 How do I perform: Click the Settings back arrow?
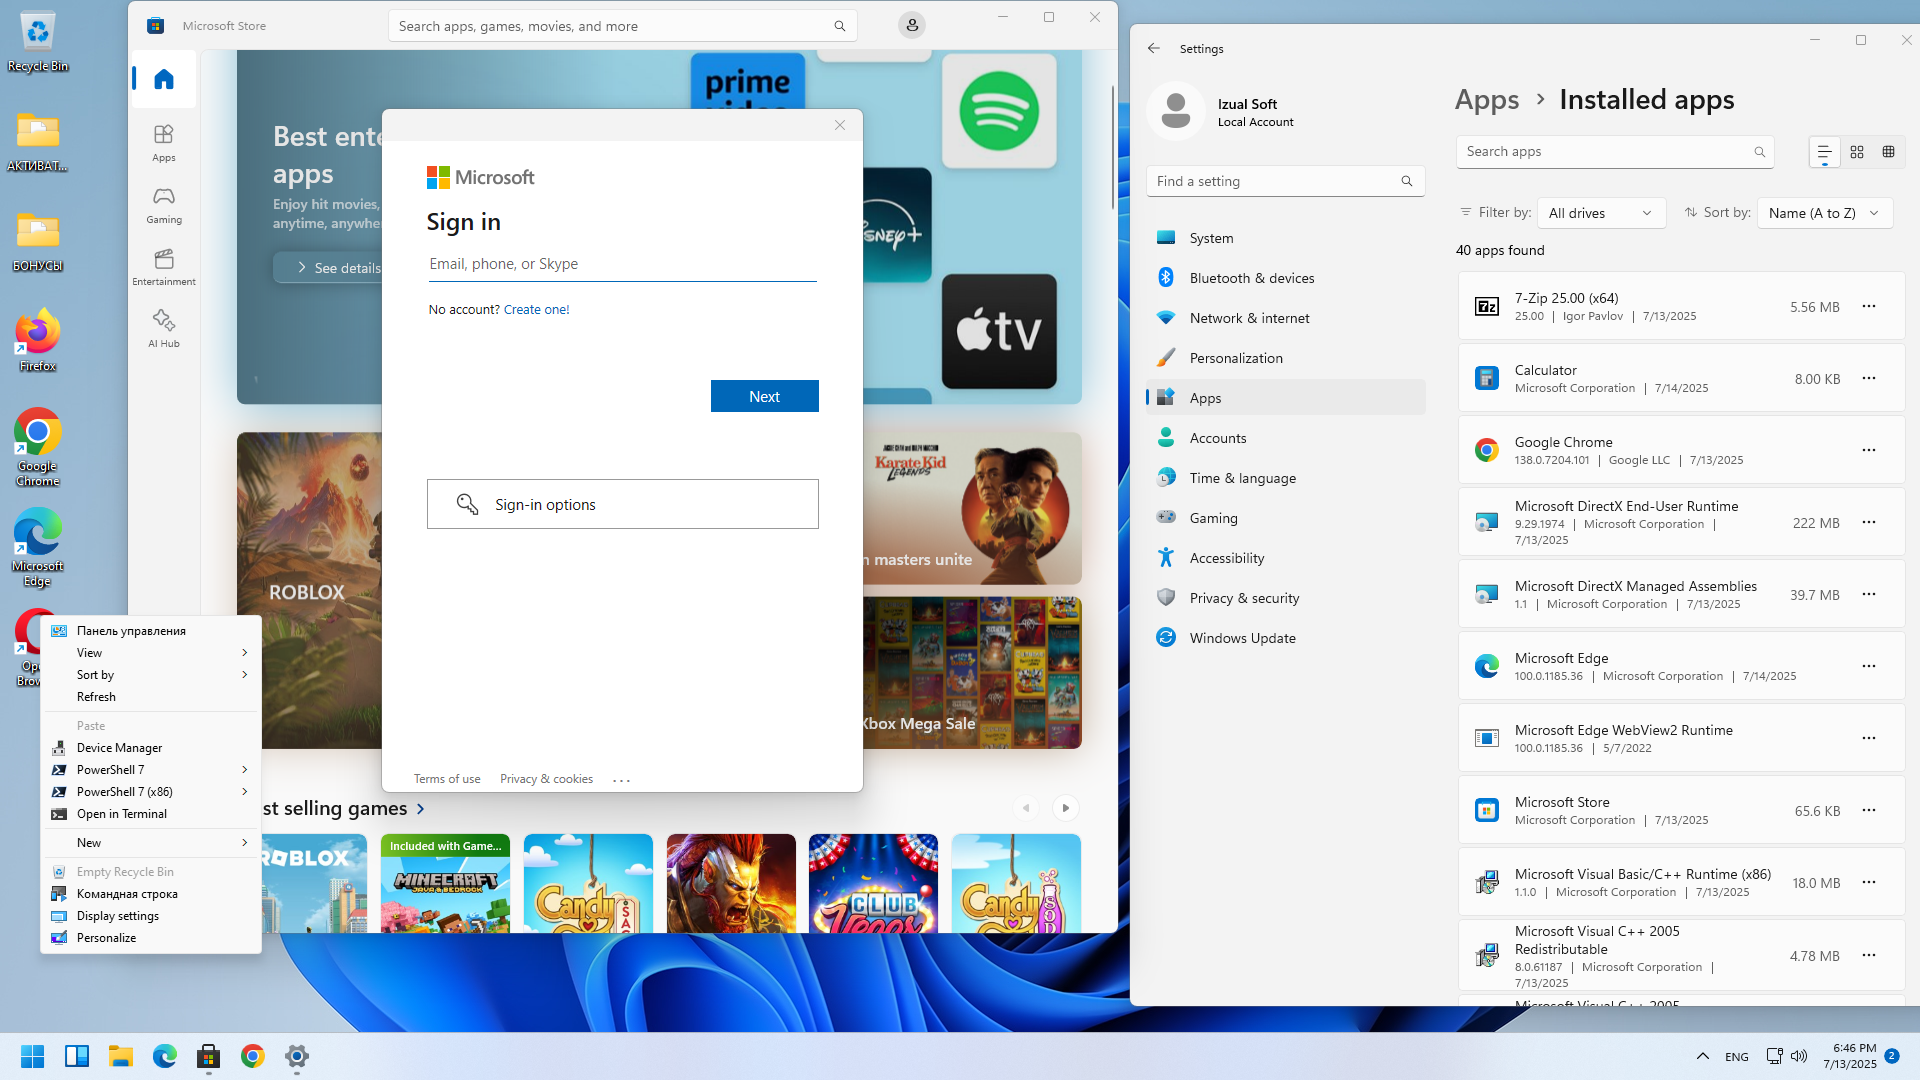1154,48
